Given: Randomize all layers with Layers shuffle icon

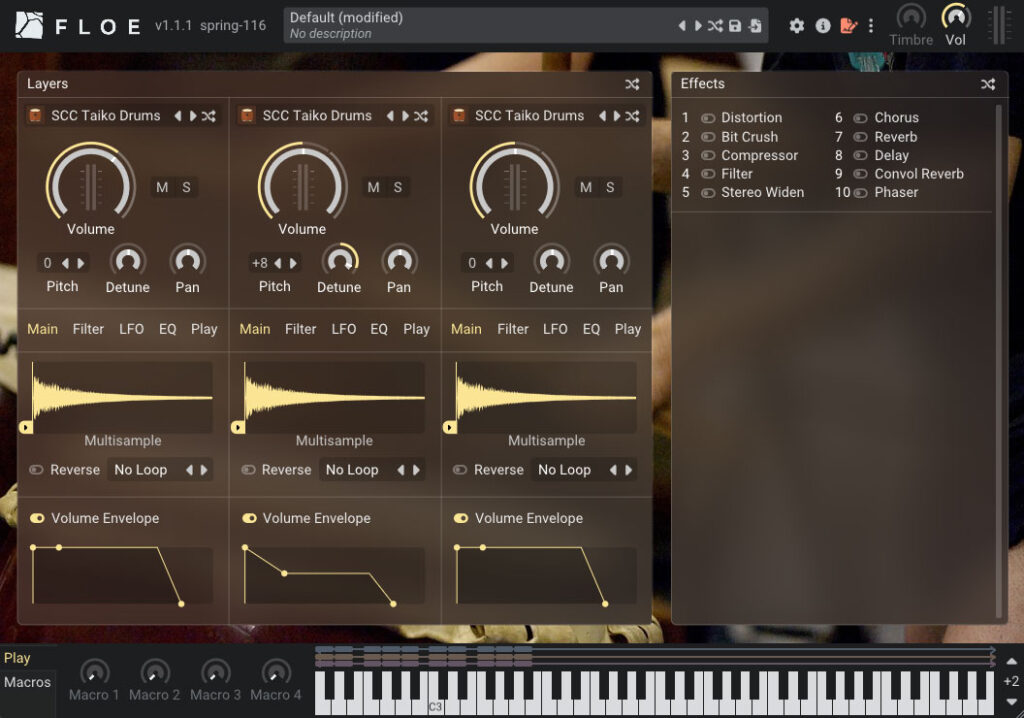Looking at the screenshot, I should tap(632, 85).
